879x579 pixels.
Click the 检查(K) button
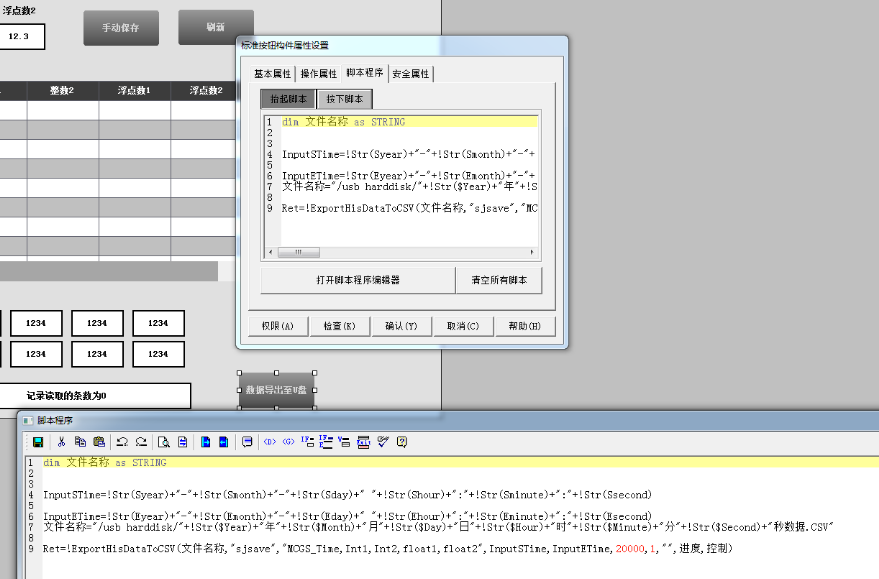340,326
